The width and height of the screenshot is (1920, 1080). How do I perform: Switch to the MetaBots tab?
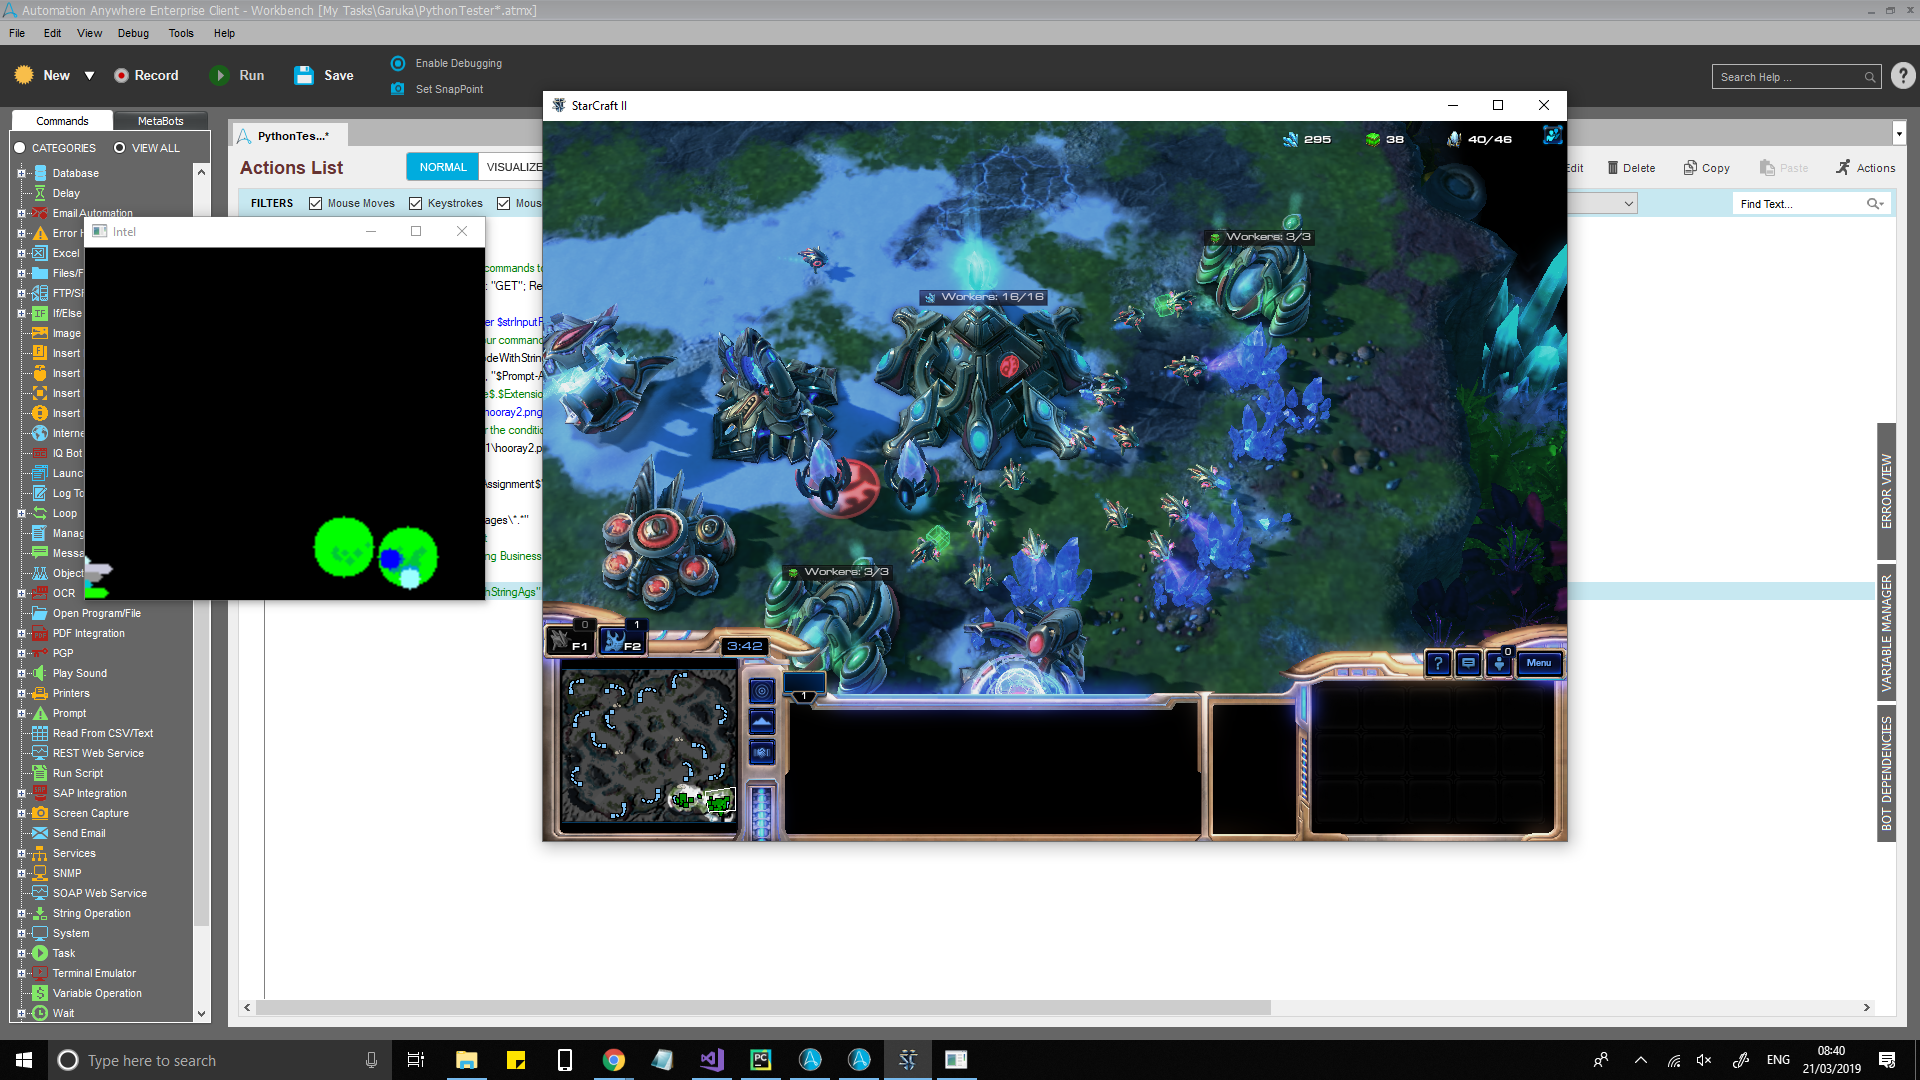160,121
